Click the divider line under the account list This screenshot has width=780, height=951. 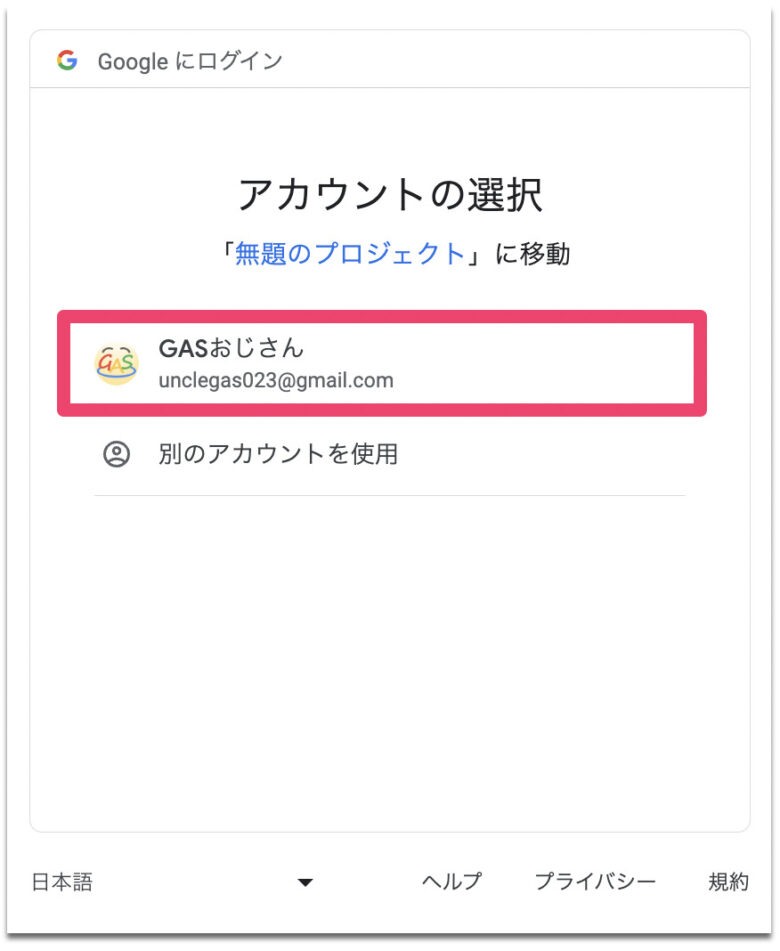pyautogui.click(x=389, y=496)
